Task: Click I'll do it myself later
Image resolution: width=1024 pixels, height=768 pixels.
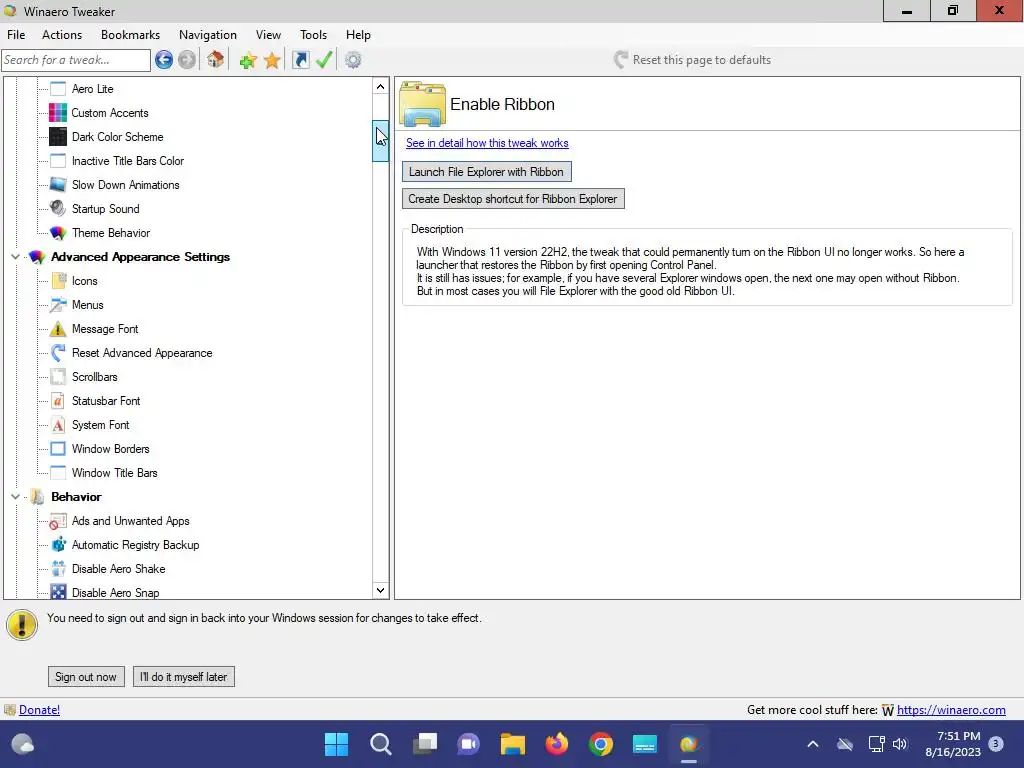Action: coord(184,677)
